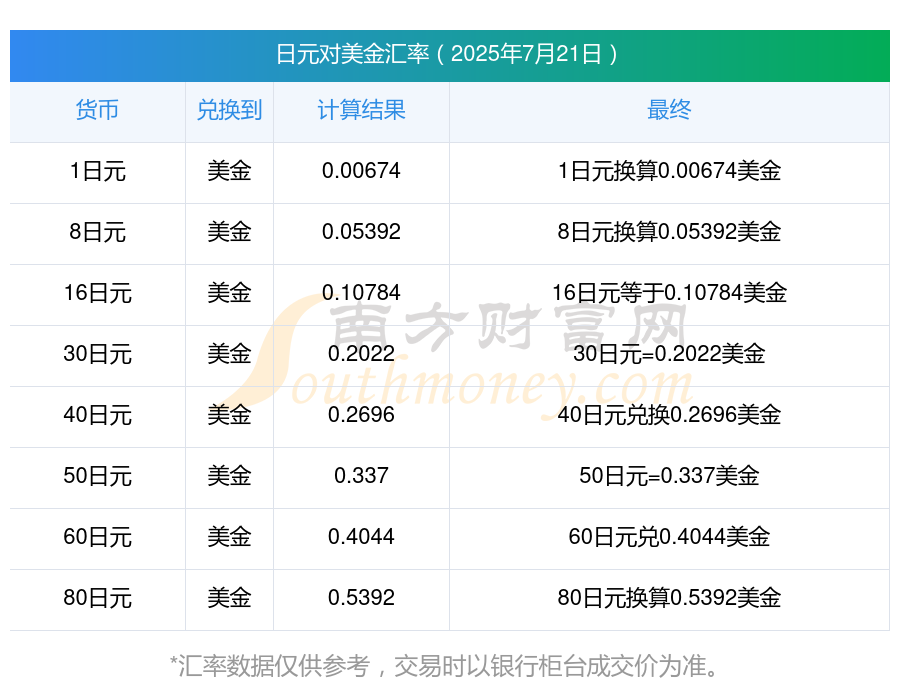This screenshot has height=697, width=900.
Task: Select the 1日元 cell
Action: 97,171
